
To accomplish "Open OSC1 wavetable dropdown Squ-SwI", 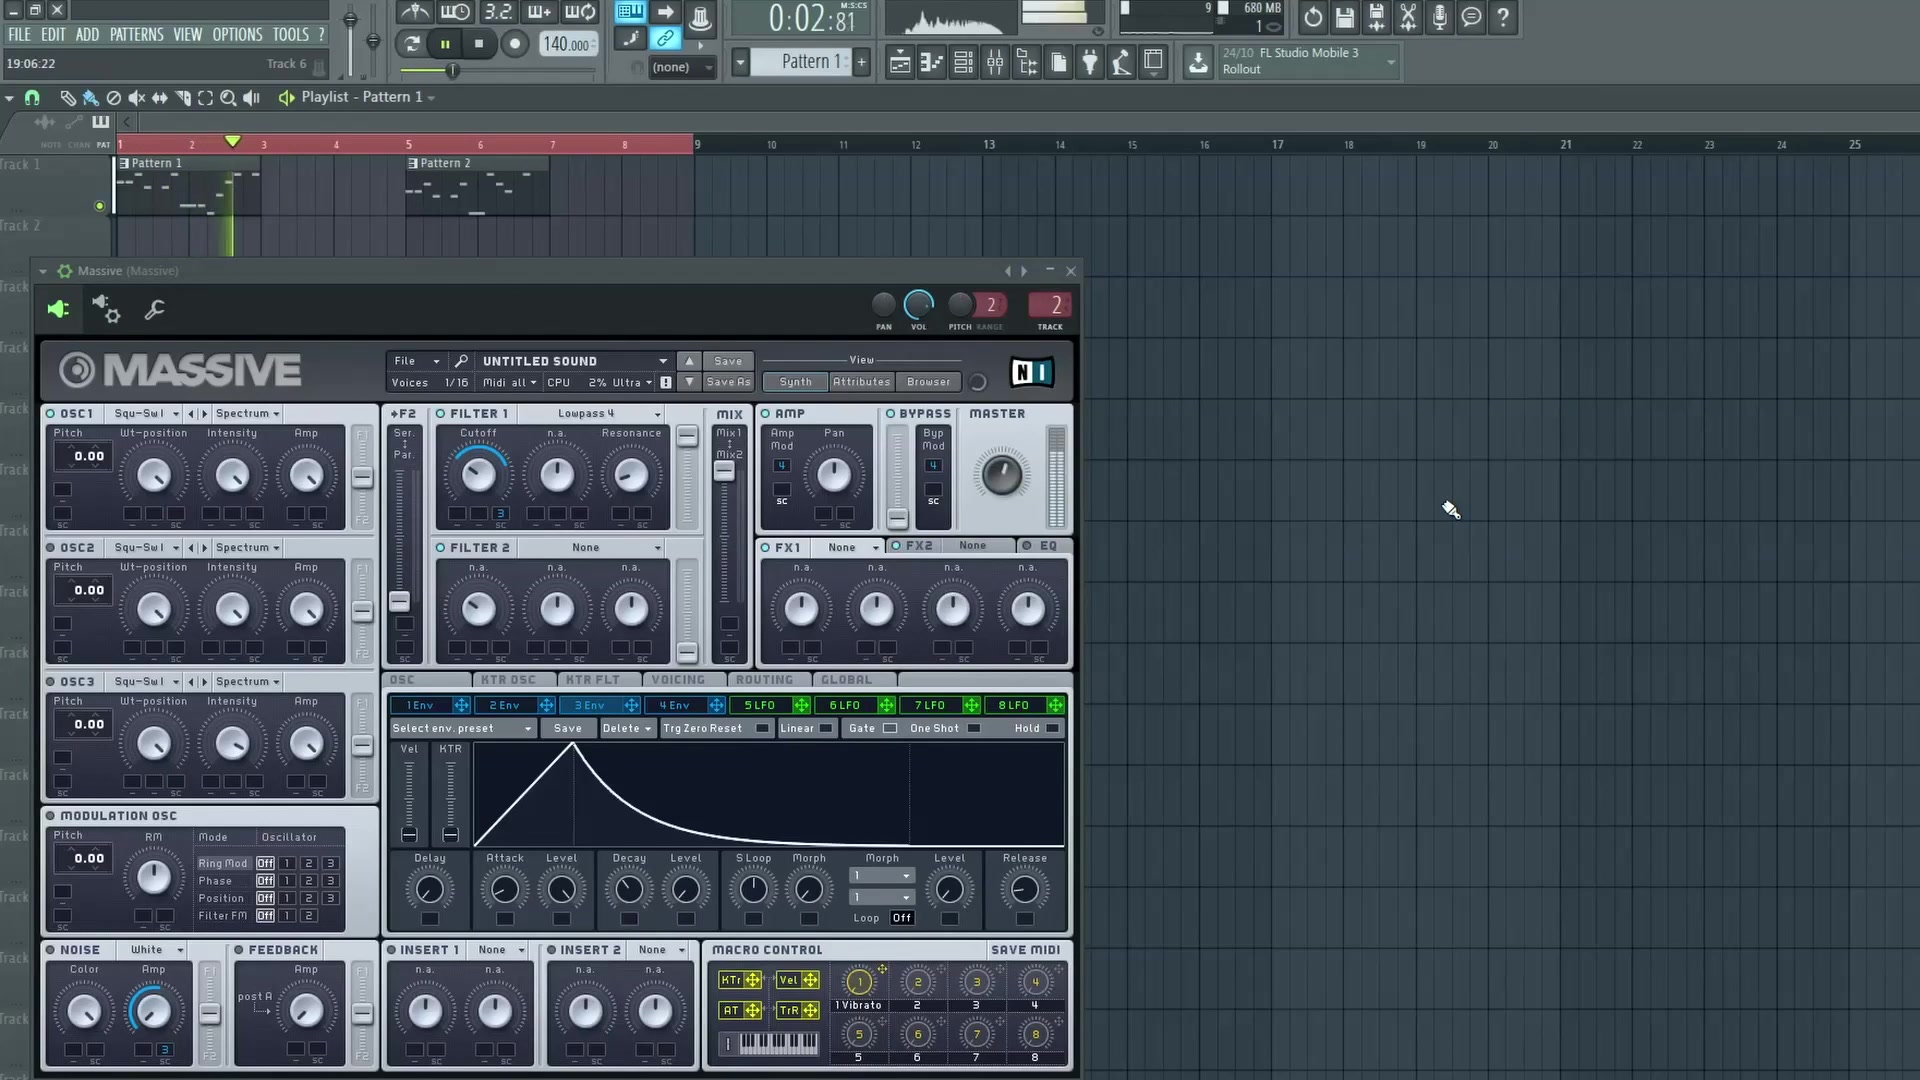I will (146, 413).
